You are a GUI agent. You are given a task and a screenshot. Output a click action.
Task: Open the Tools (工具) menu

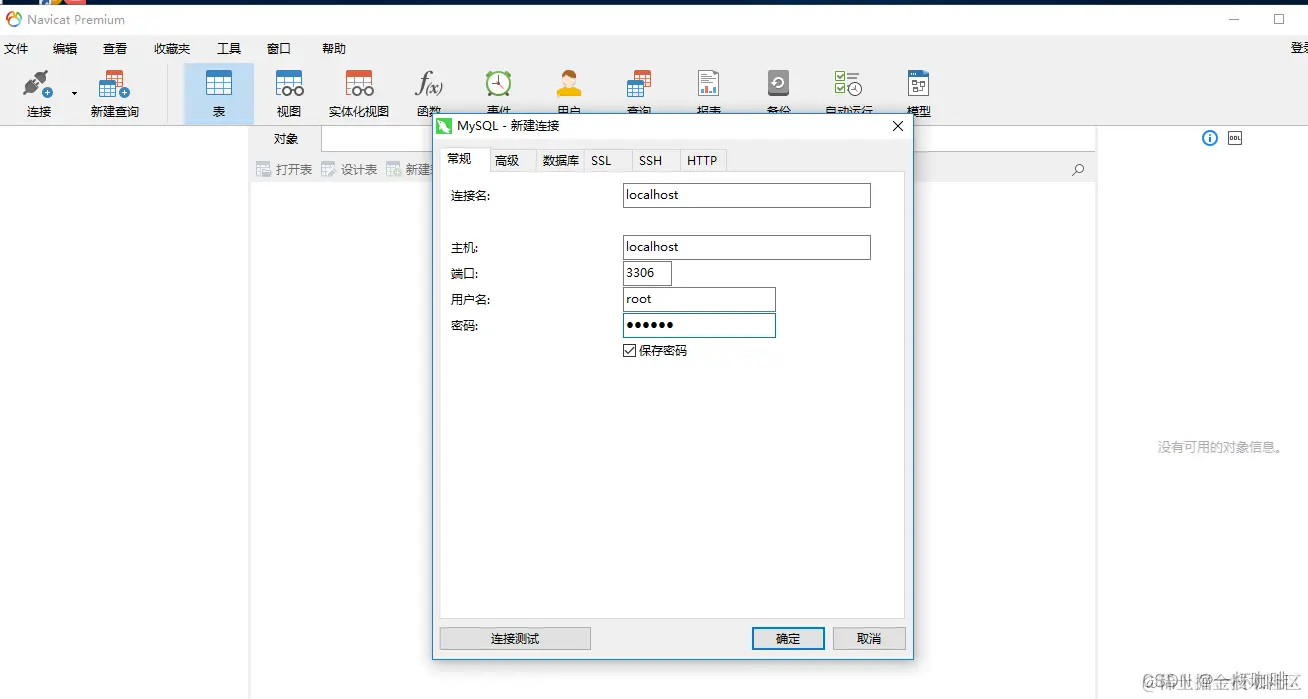[229, 48]
